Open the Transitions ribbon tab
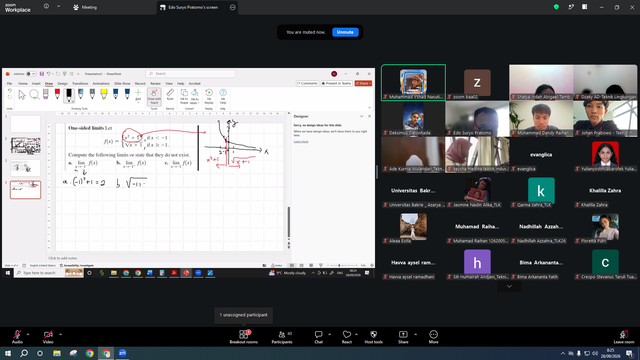Viewport: 640px width, 360px height. point(80,83)
